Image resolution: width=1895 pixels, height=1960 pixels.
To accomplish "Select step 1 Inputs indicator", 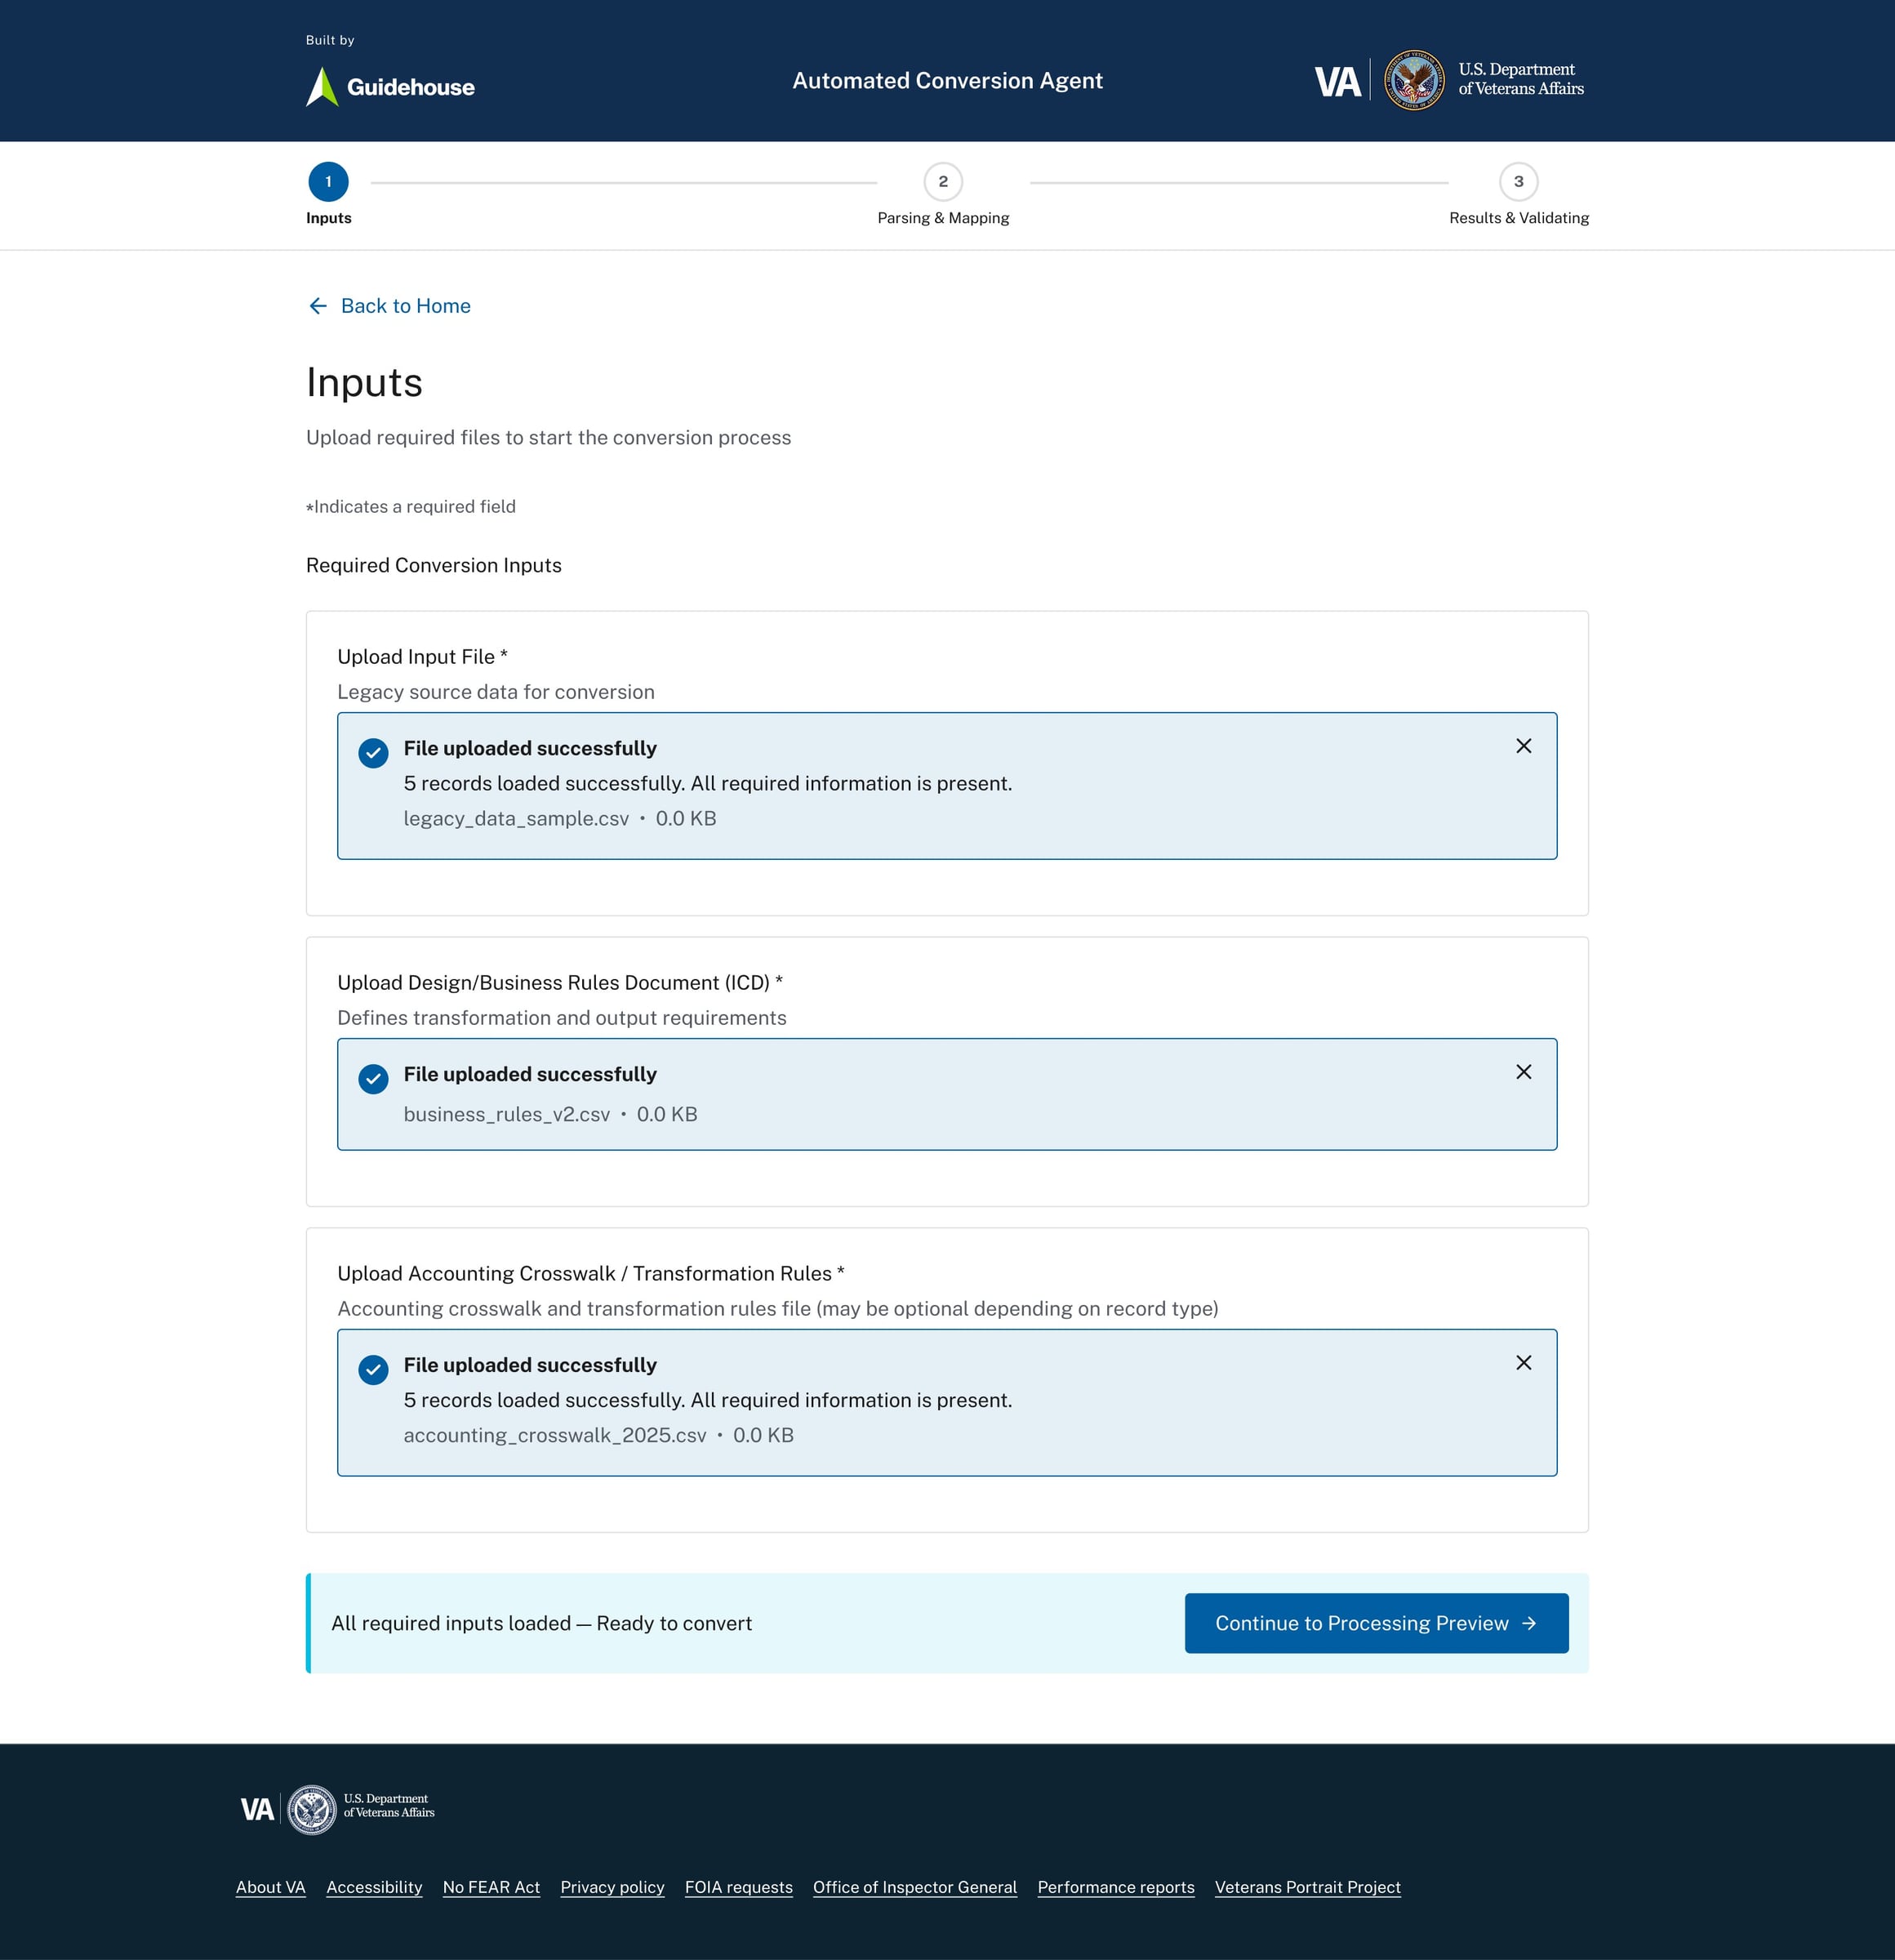I will [328, 182].
